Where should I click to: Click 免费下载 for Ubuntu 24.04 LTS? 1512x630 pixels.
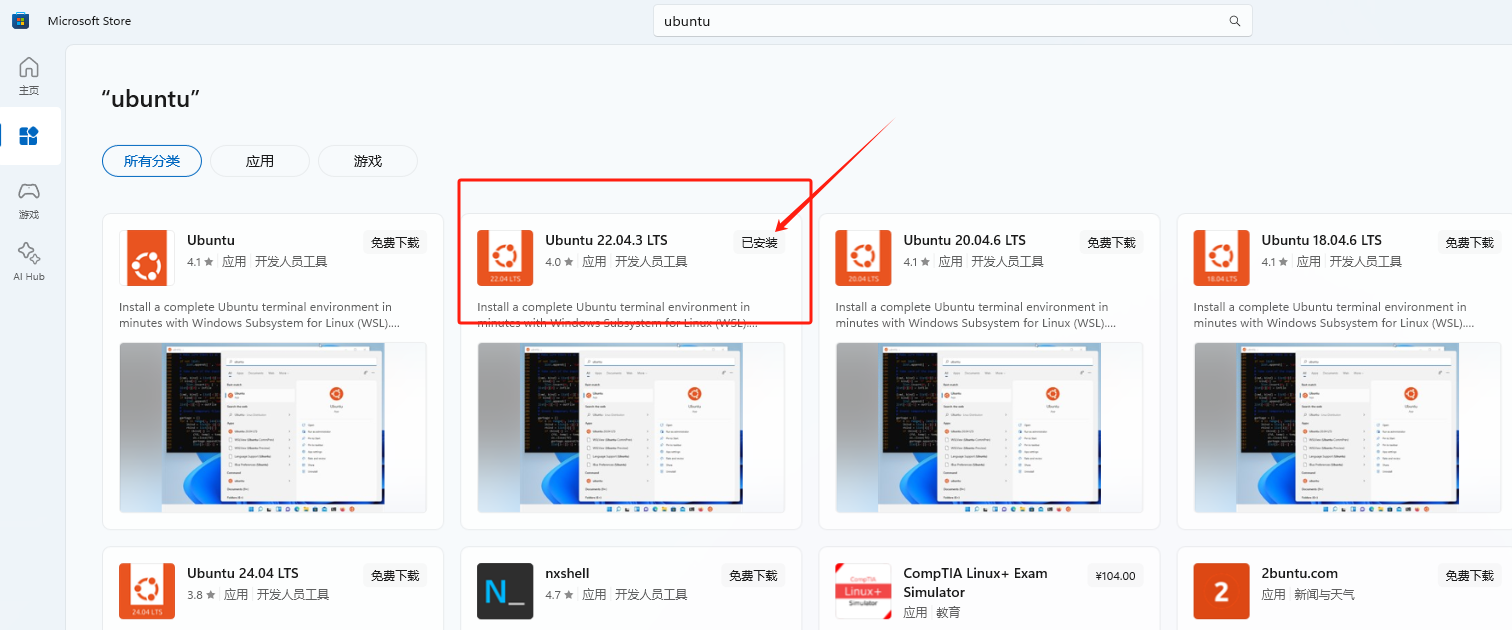[395, 575]
